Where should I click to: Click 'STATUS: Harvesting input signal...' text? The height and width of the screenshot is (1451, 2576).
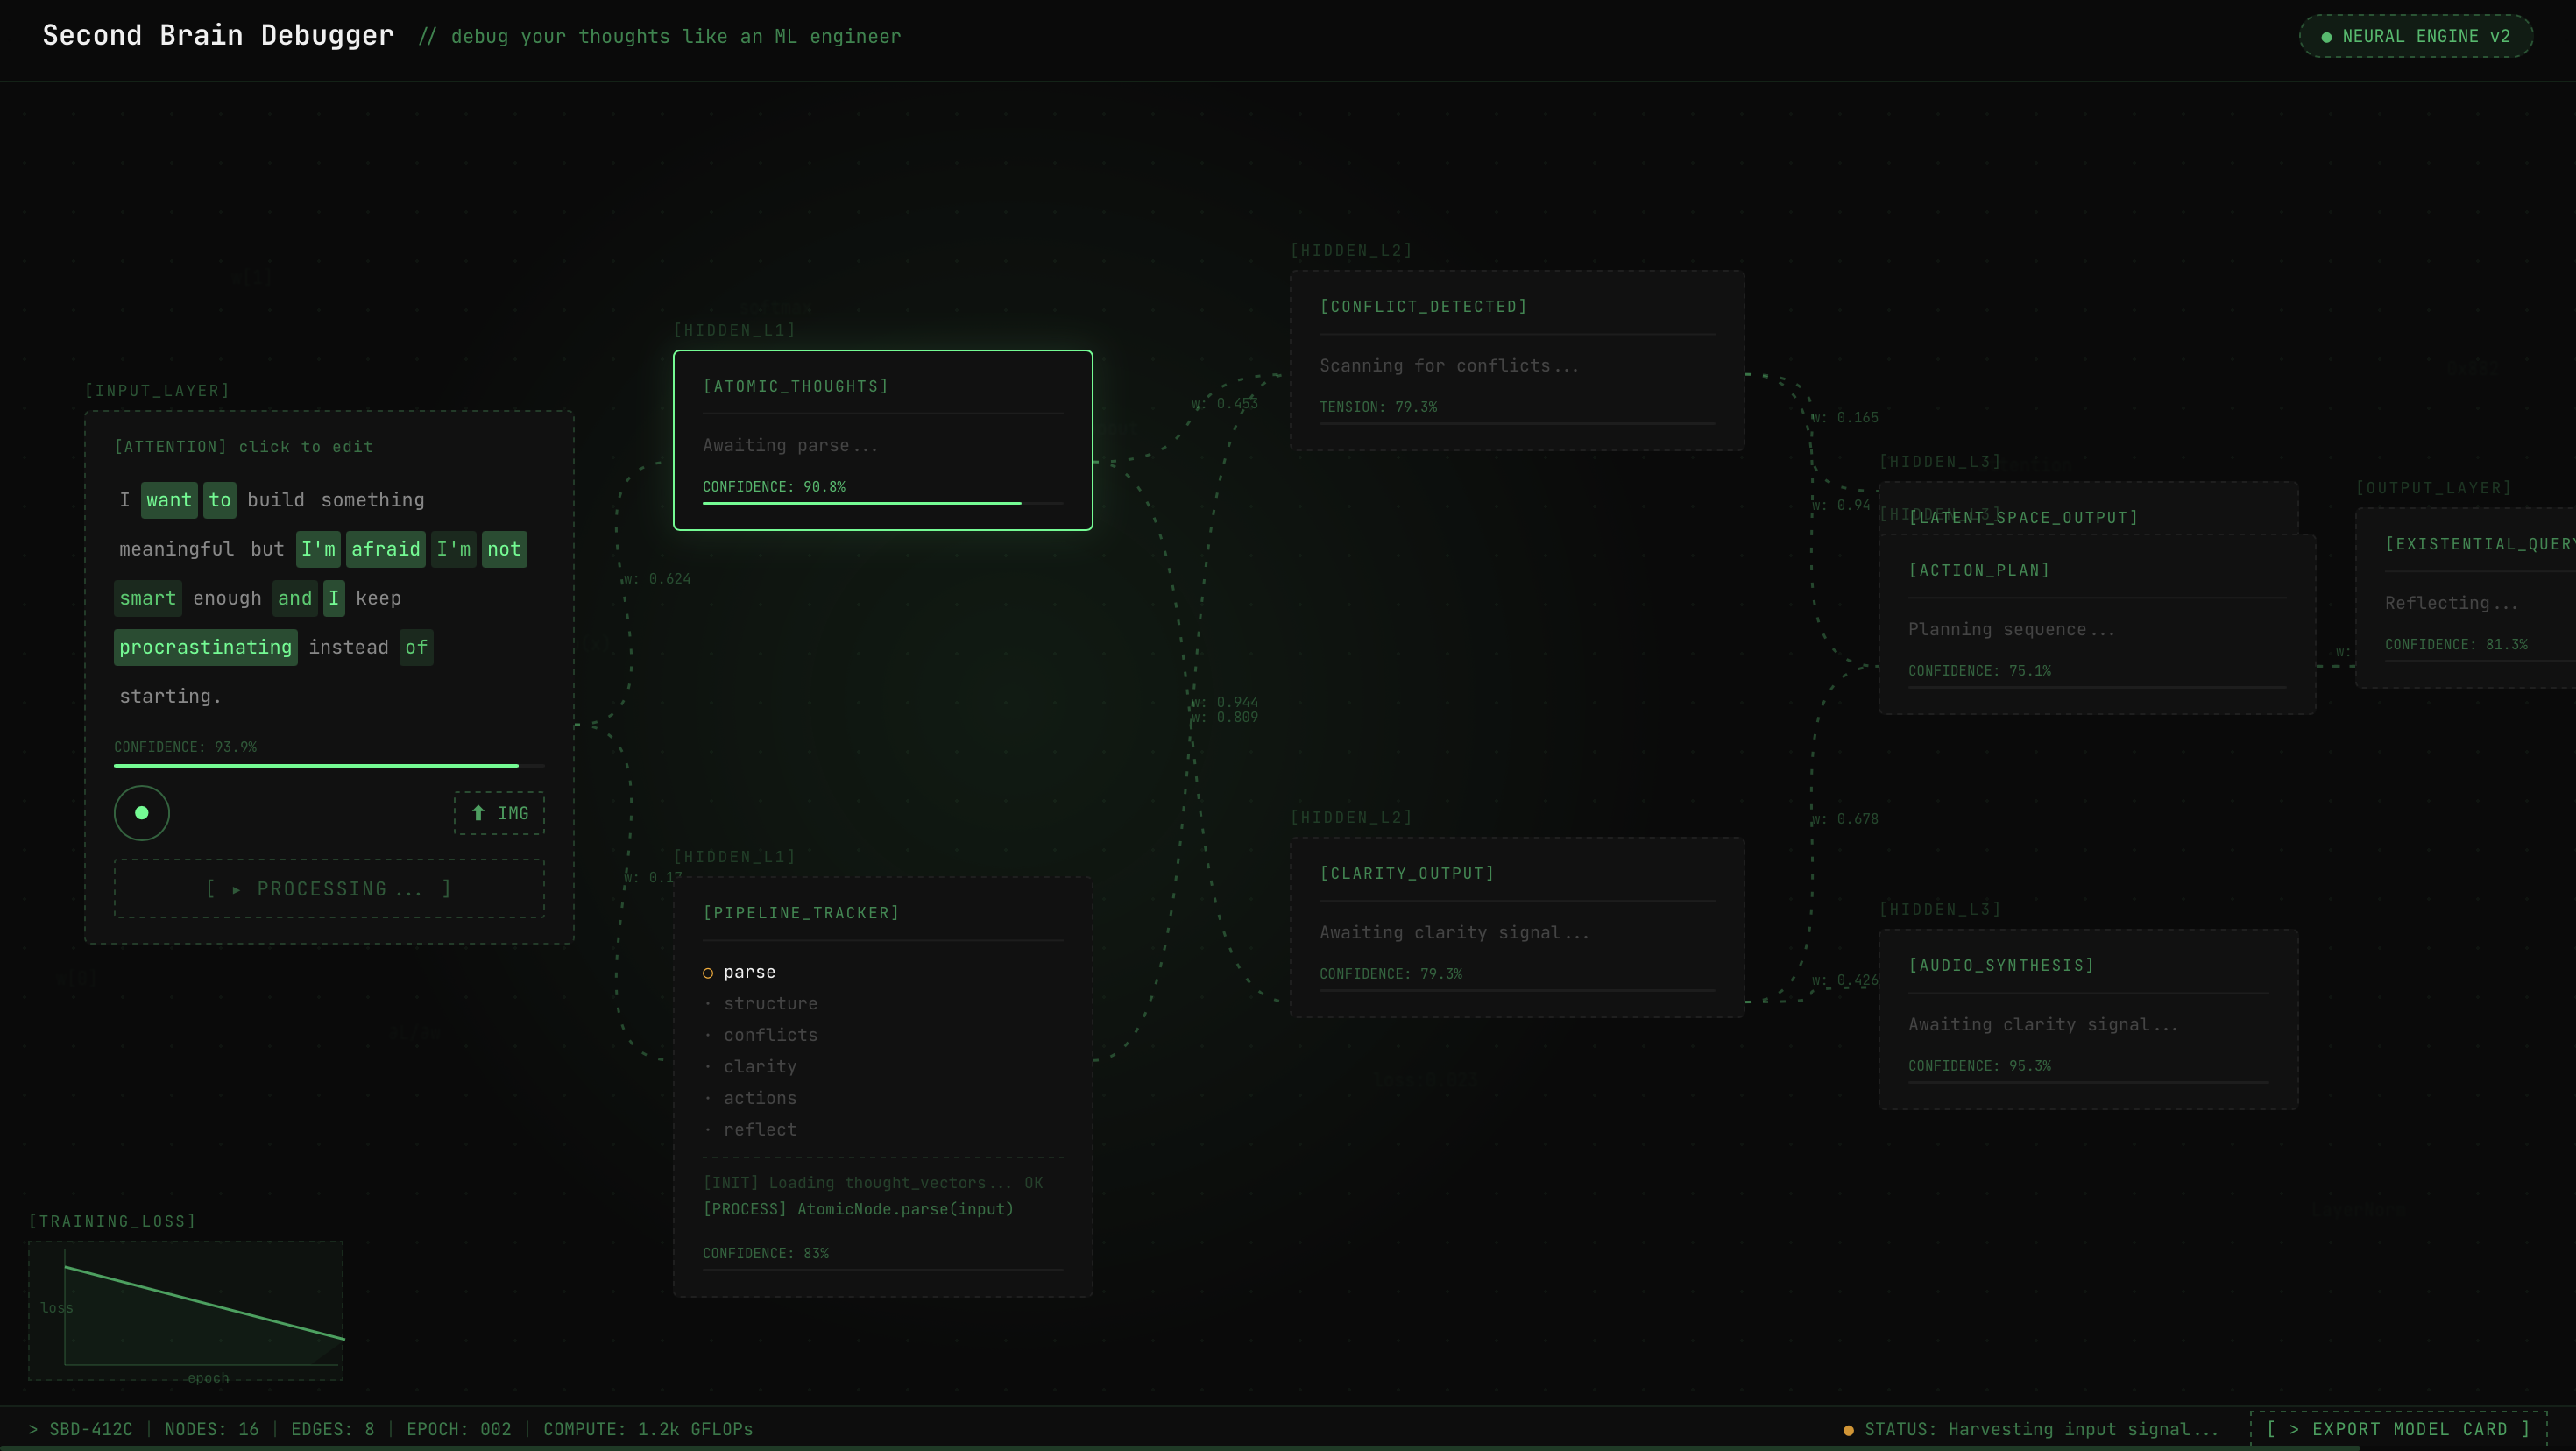click(2041, 1429)
